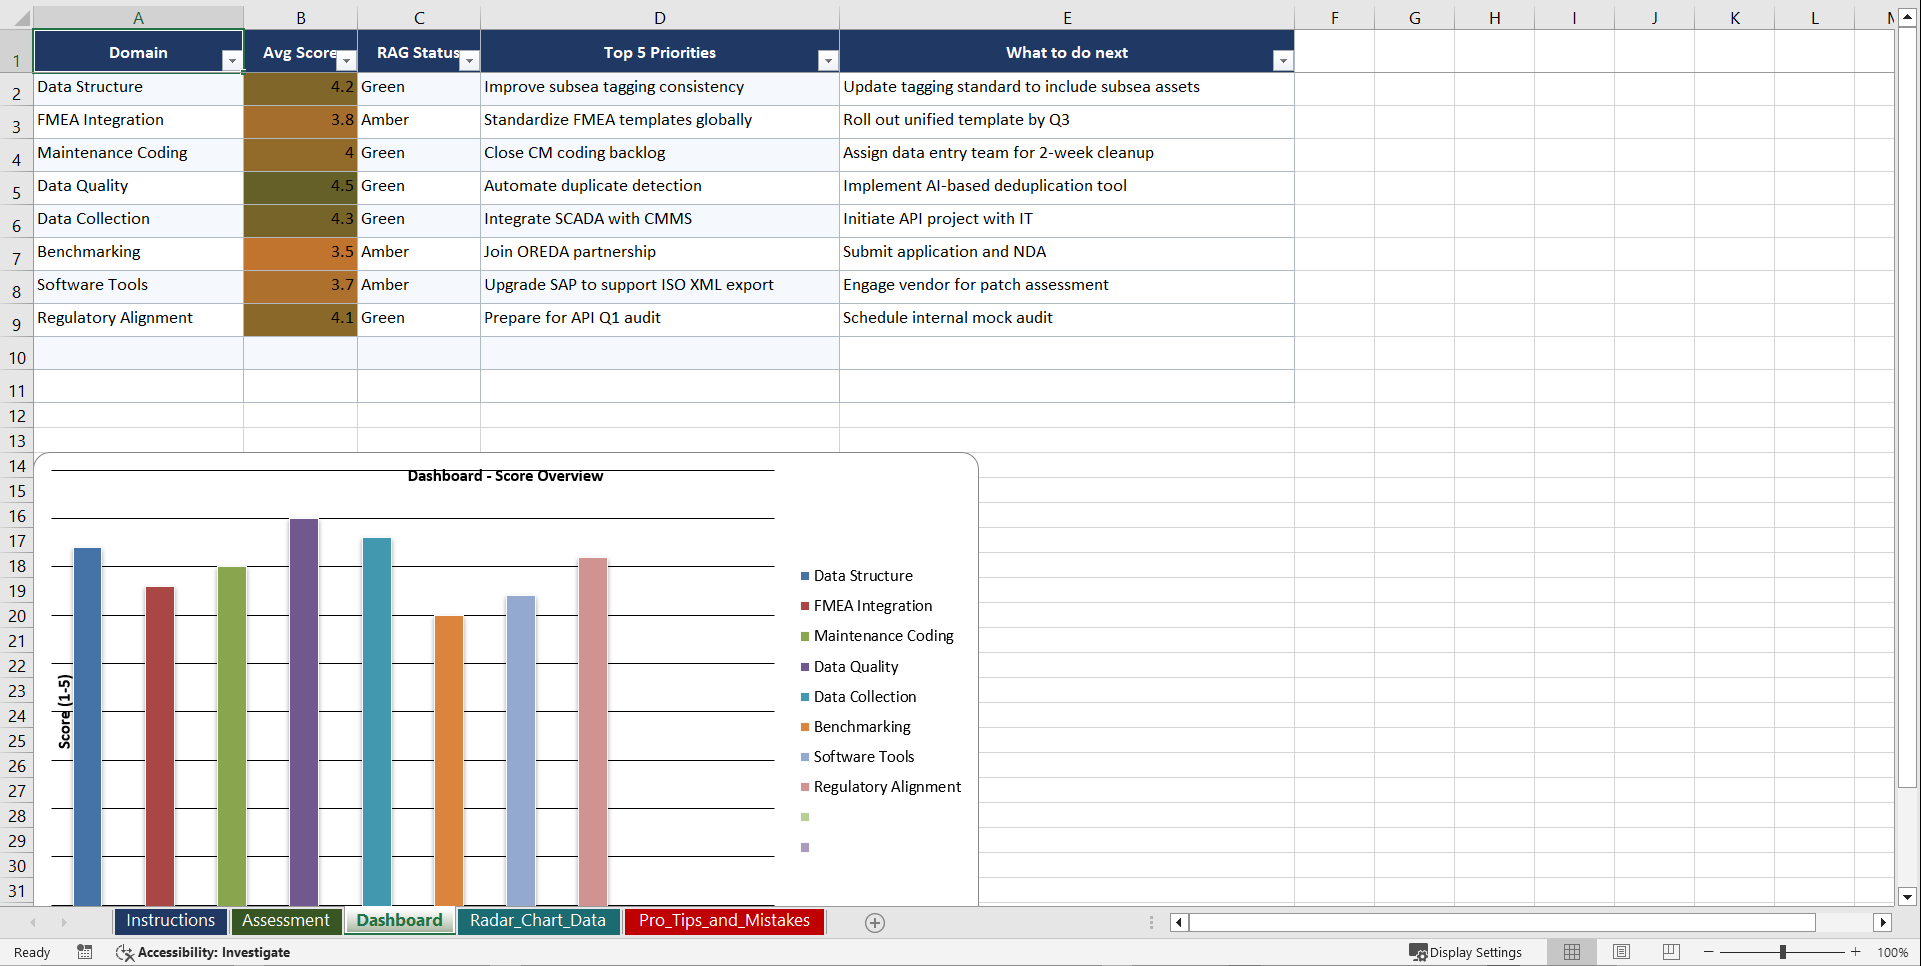The width and height of the screenshot is (1921, 966).
Task: Open the RAG Status filter dropdown
Action: [x=469, y=60]
